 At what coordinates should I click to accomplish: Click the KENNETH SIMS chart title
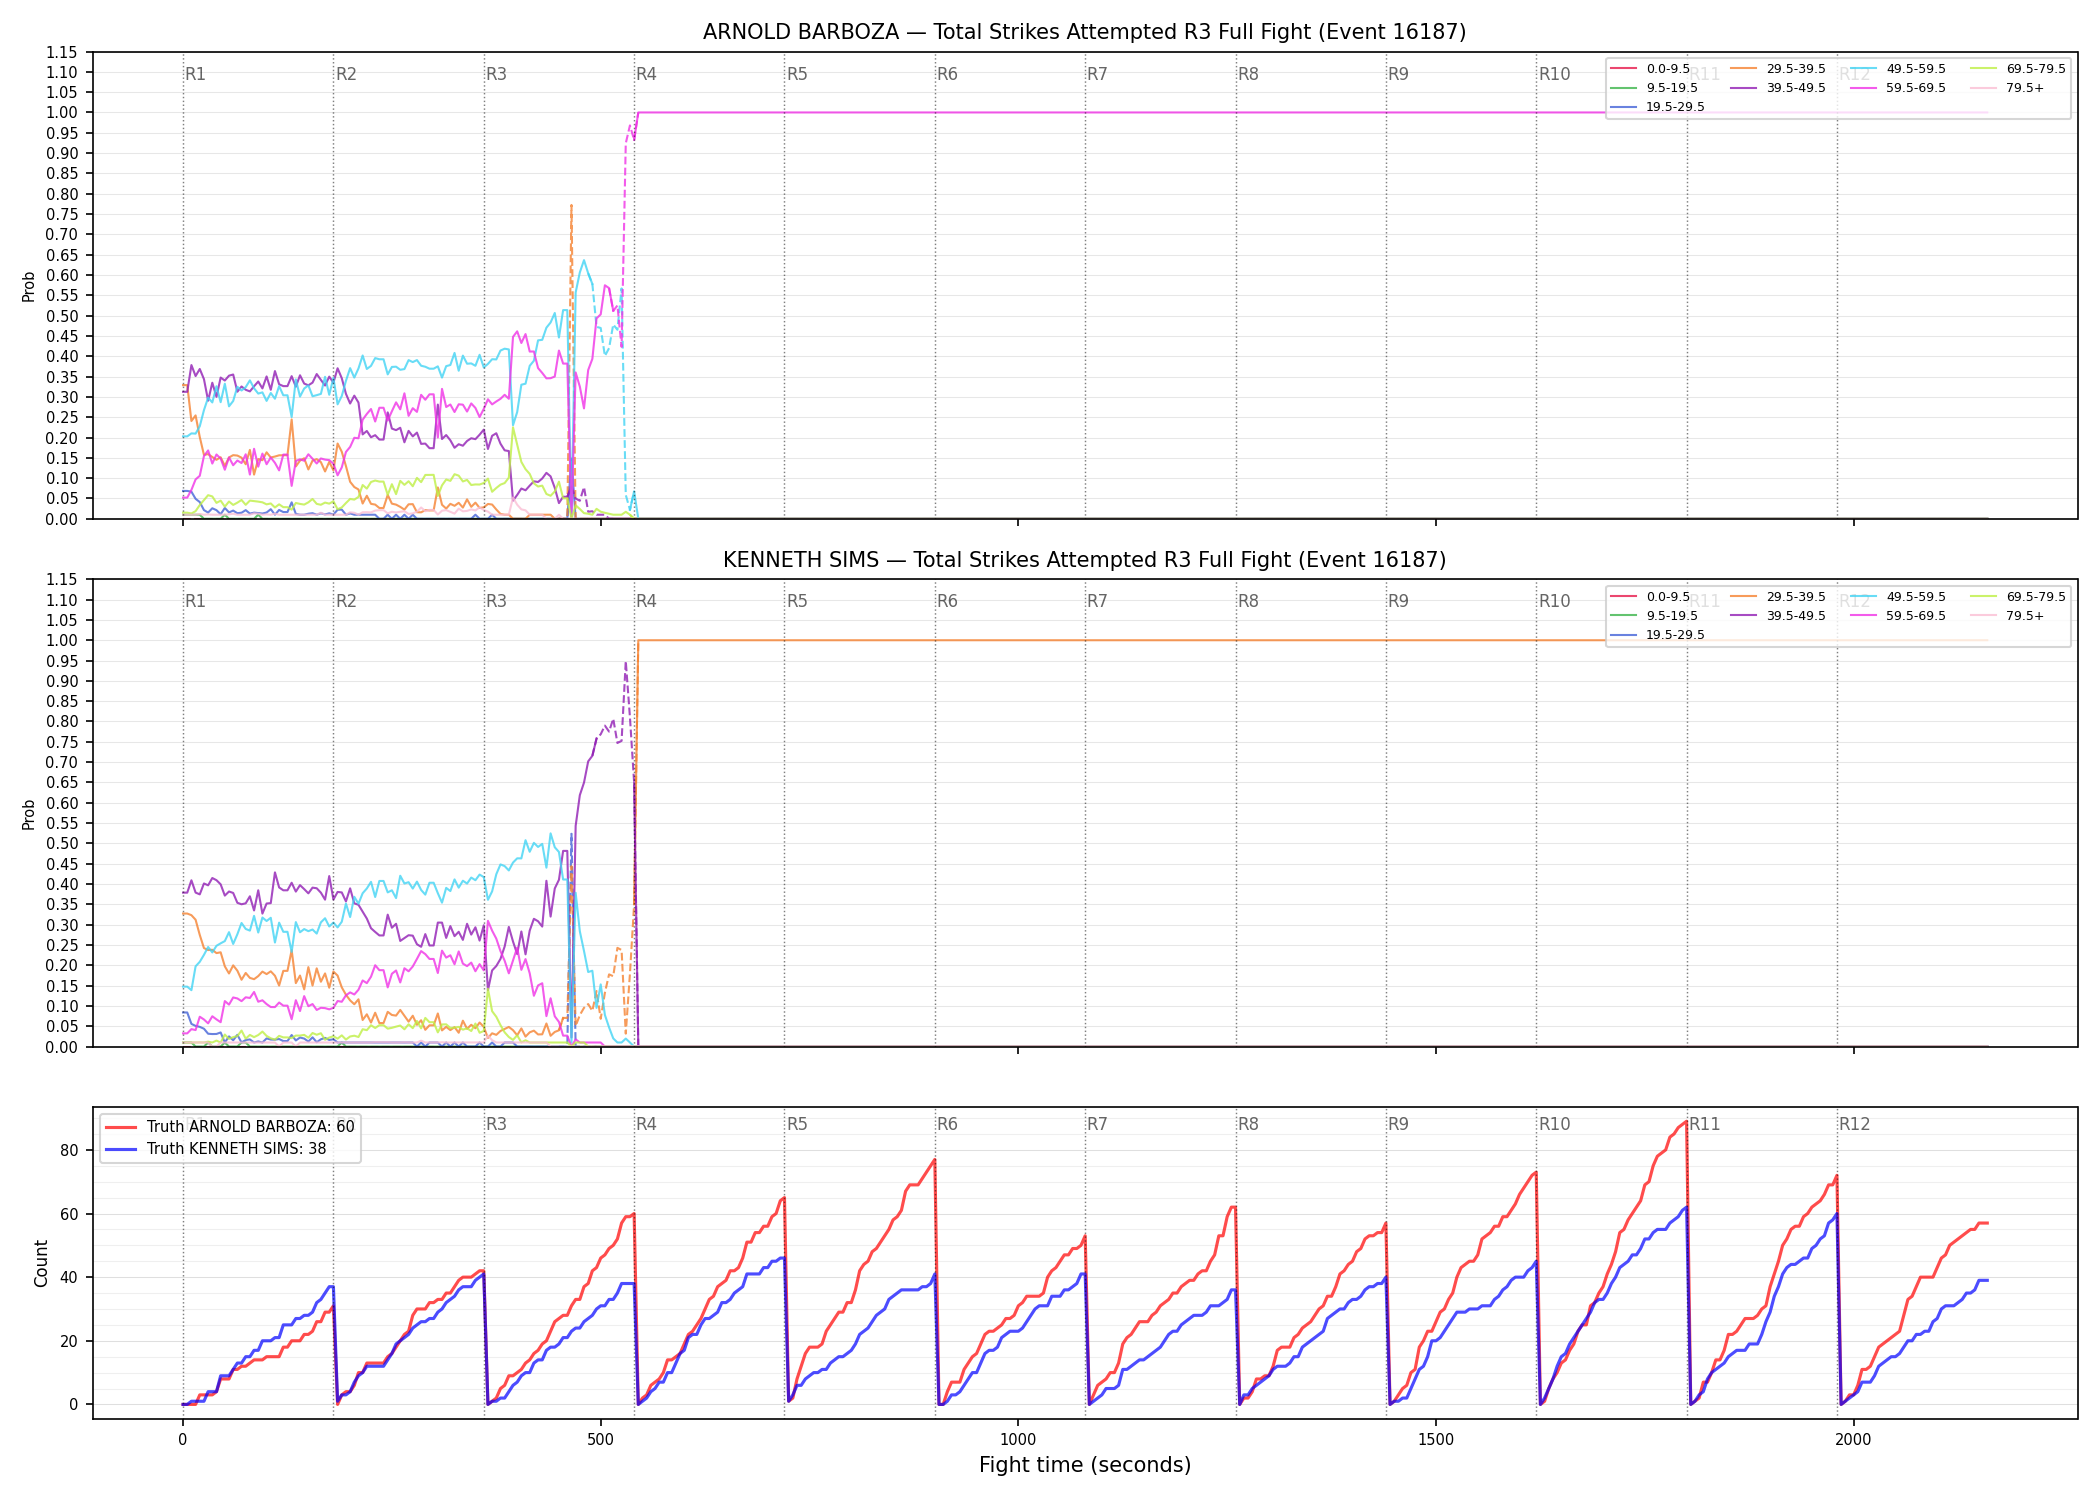point(1084,560)
